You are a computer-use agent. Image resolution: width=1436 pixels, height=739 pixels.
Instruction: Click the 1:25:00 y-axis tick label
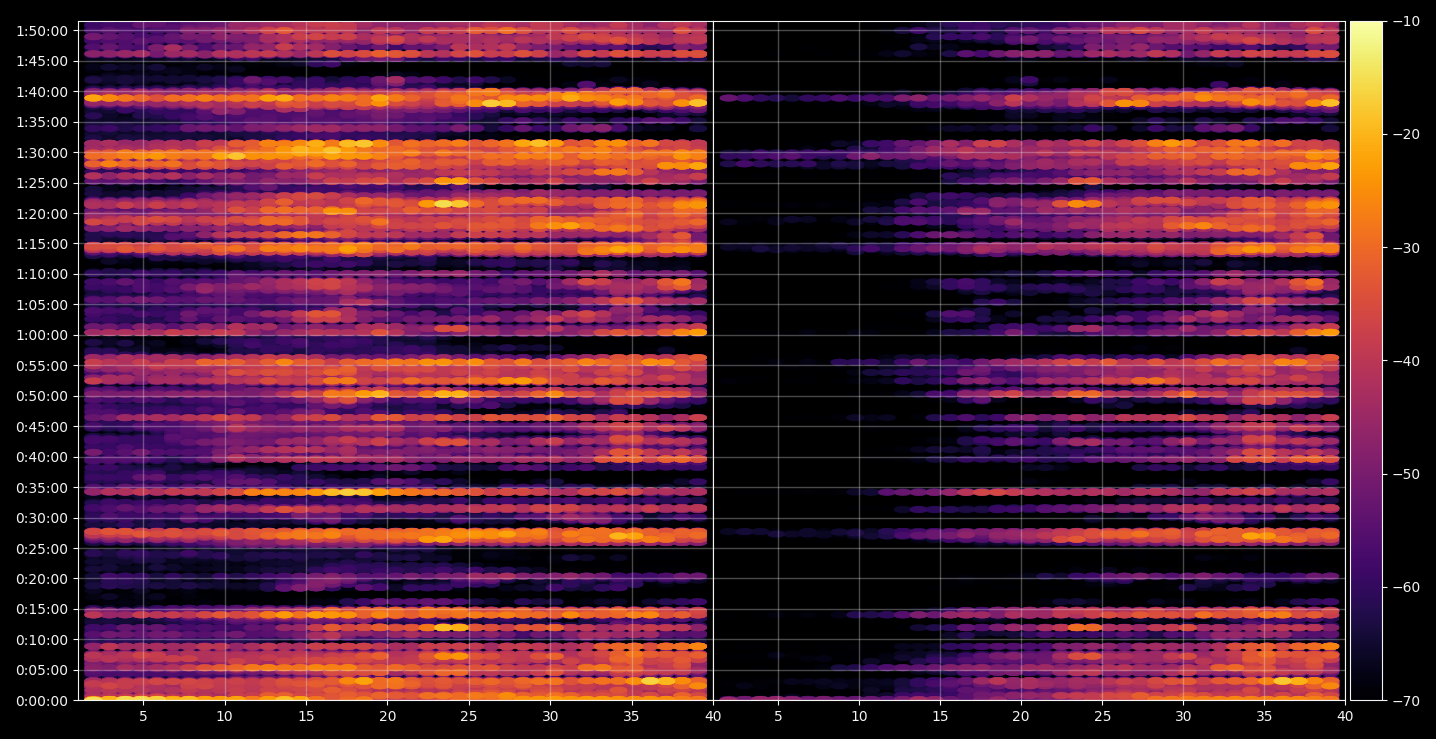point(42,183)
